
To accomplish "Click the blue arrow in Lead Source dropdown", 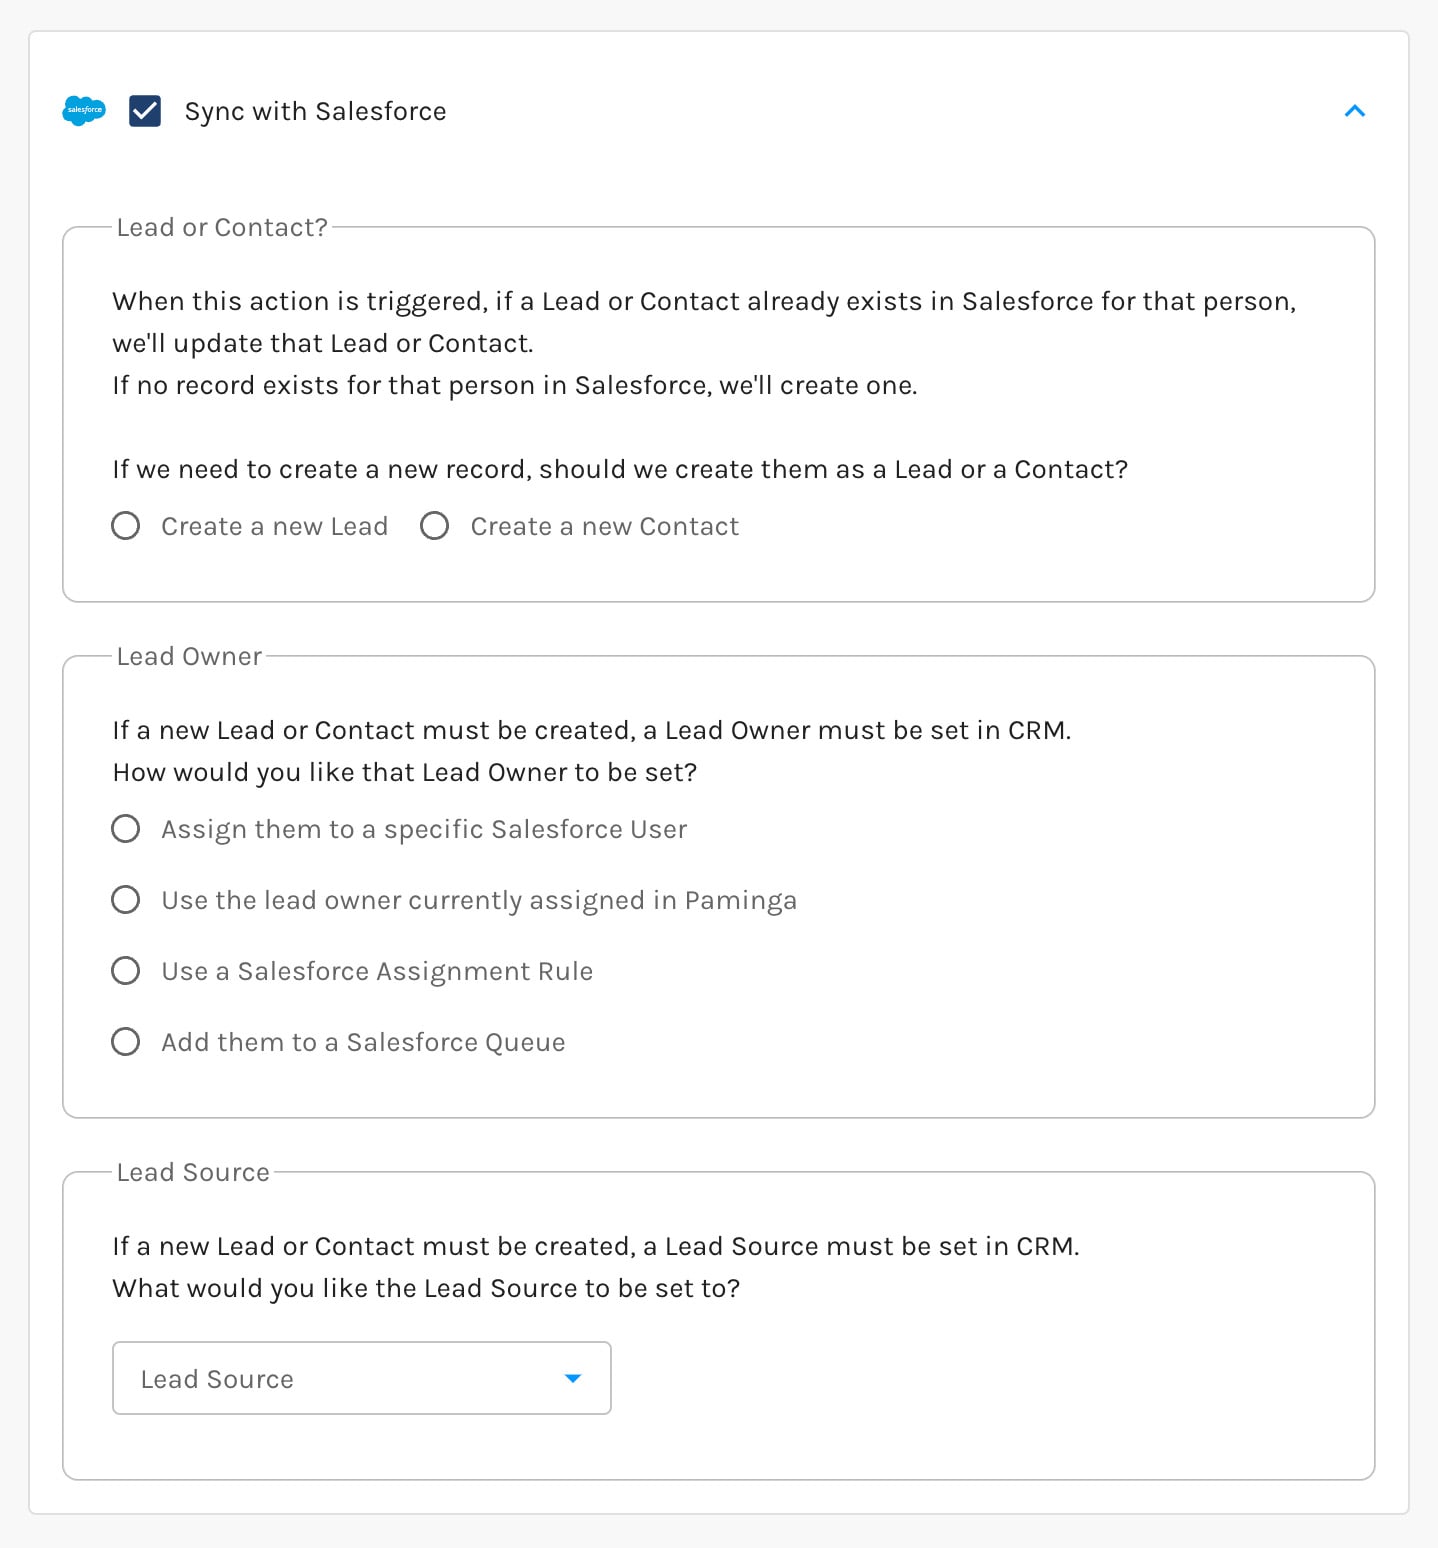I will pos(573,1378).
